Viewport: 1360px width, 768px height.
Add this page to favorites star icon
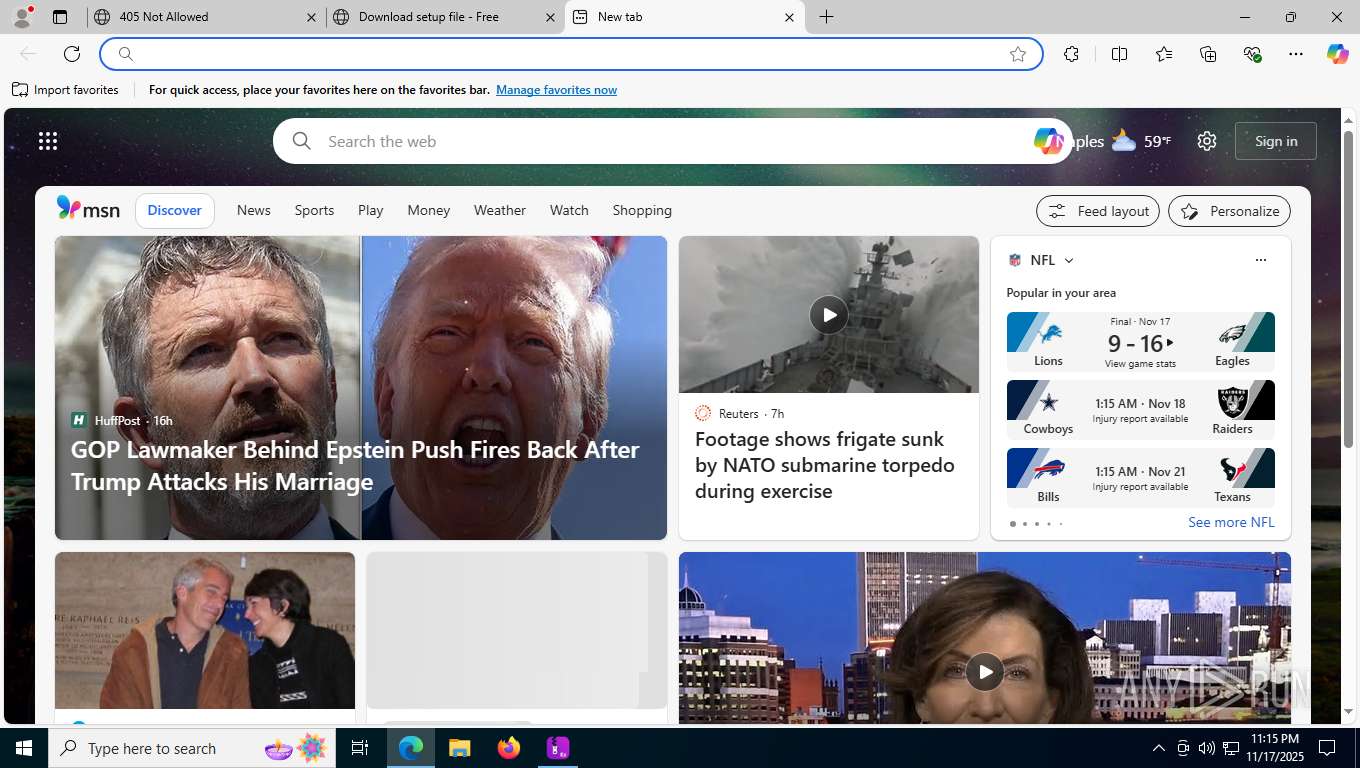(1018, 54)
